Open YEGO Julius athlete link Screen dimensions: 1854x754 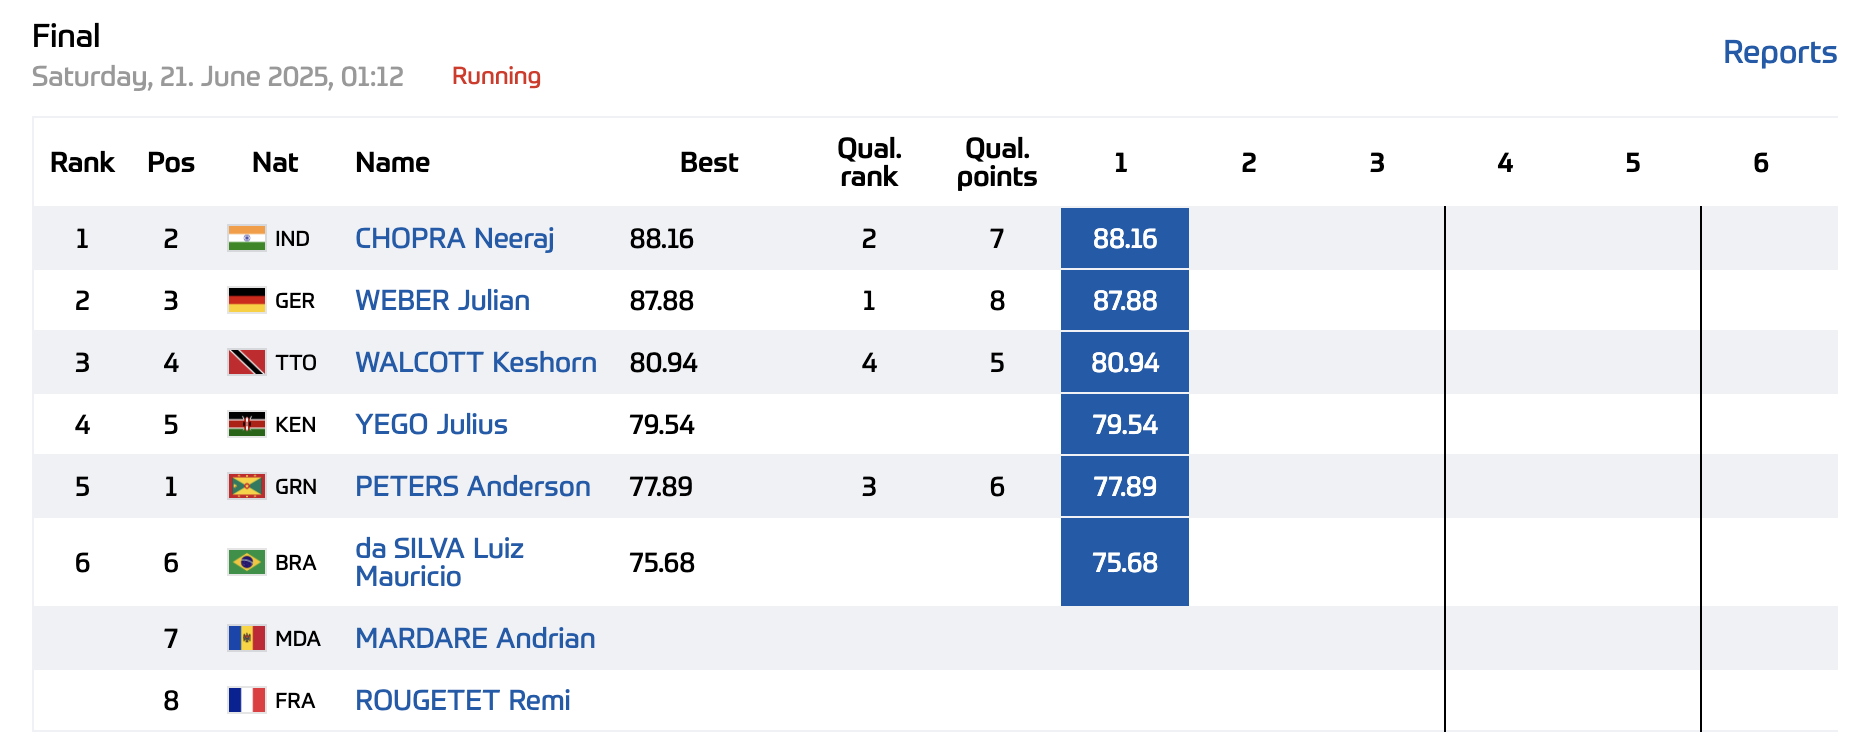pos(431,424)
